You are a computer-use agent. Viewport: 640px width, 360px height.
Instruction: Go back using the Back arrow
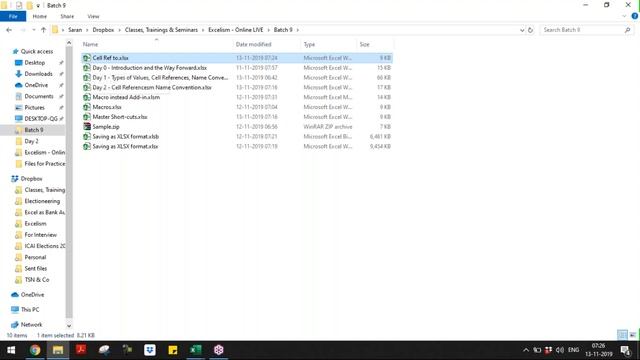(9, 30)
